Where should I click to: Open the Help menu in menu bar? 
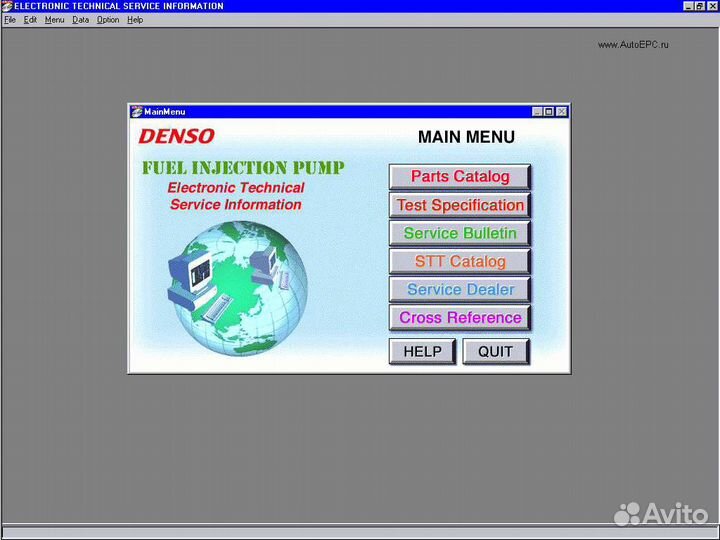(135, 20)
